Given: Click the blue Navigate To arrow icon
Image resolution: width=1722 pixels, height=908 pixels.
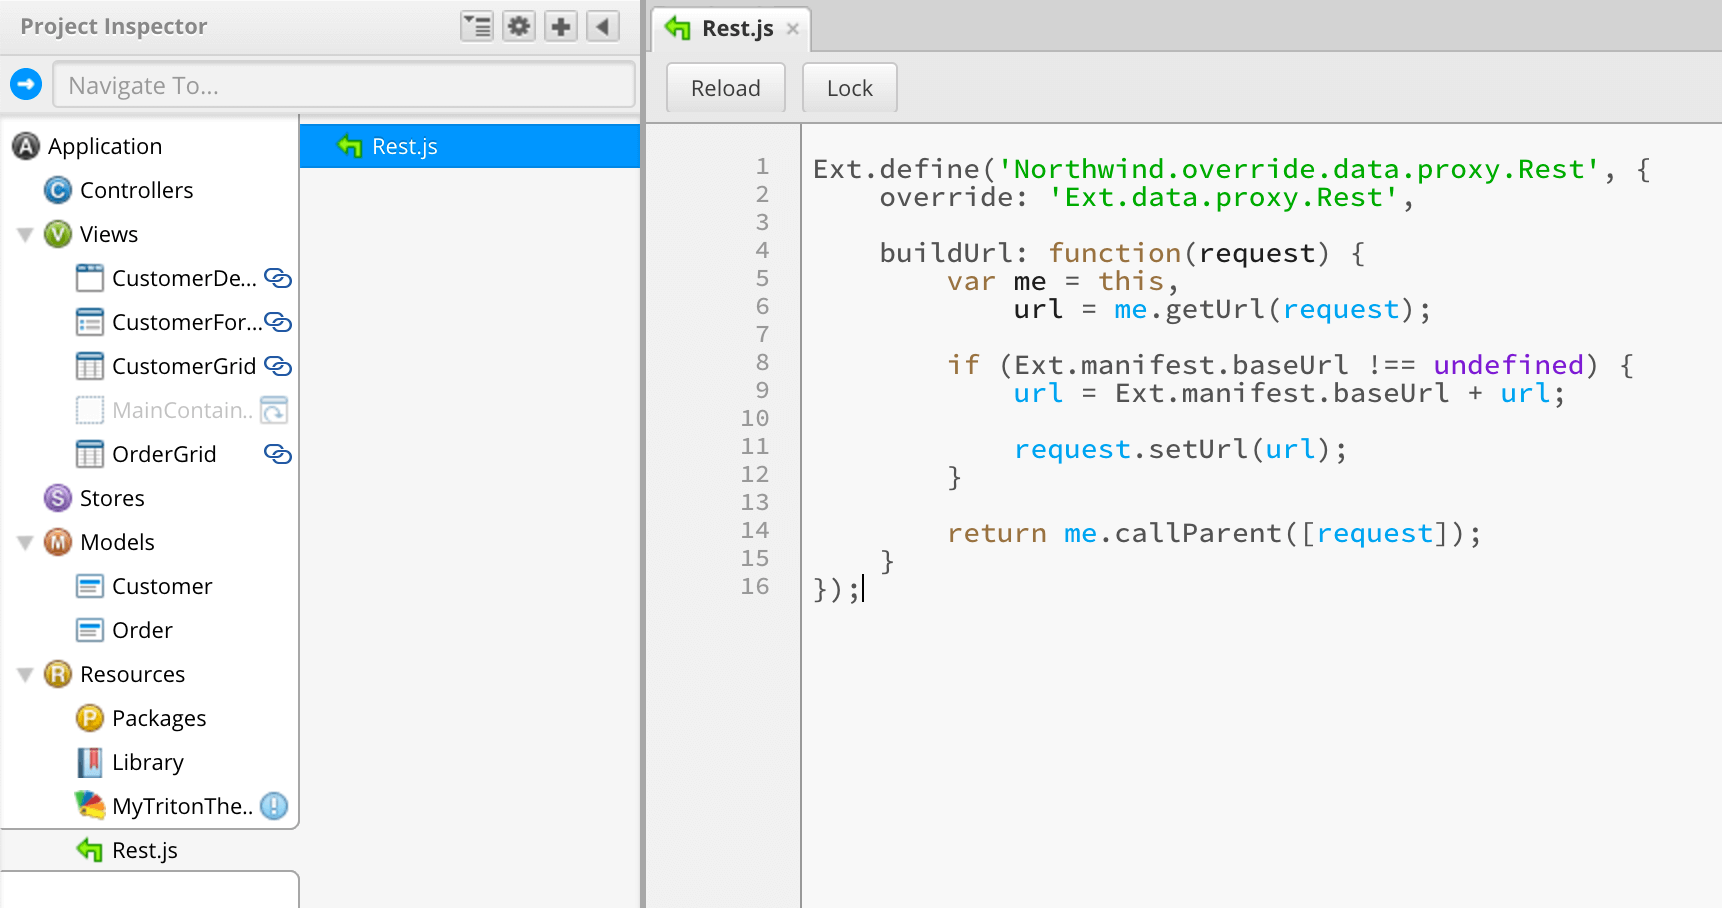Looking at the screenshot, I should (x=26, y=84).
